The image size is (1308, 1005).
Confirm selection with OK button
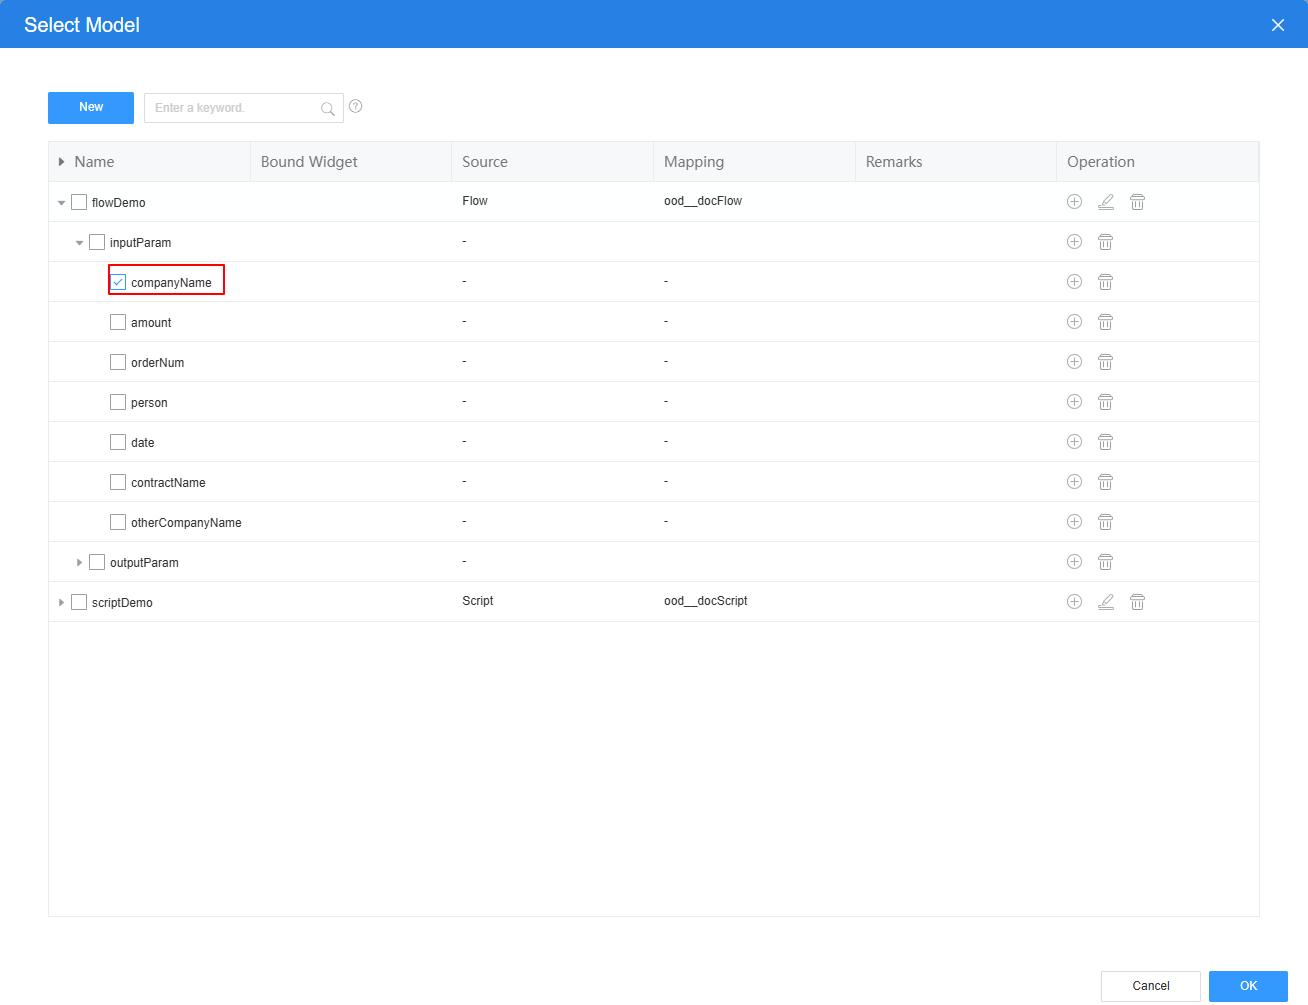coord(1248,986)
